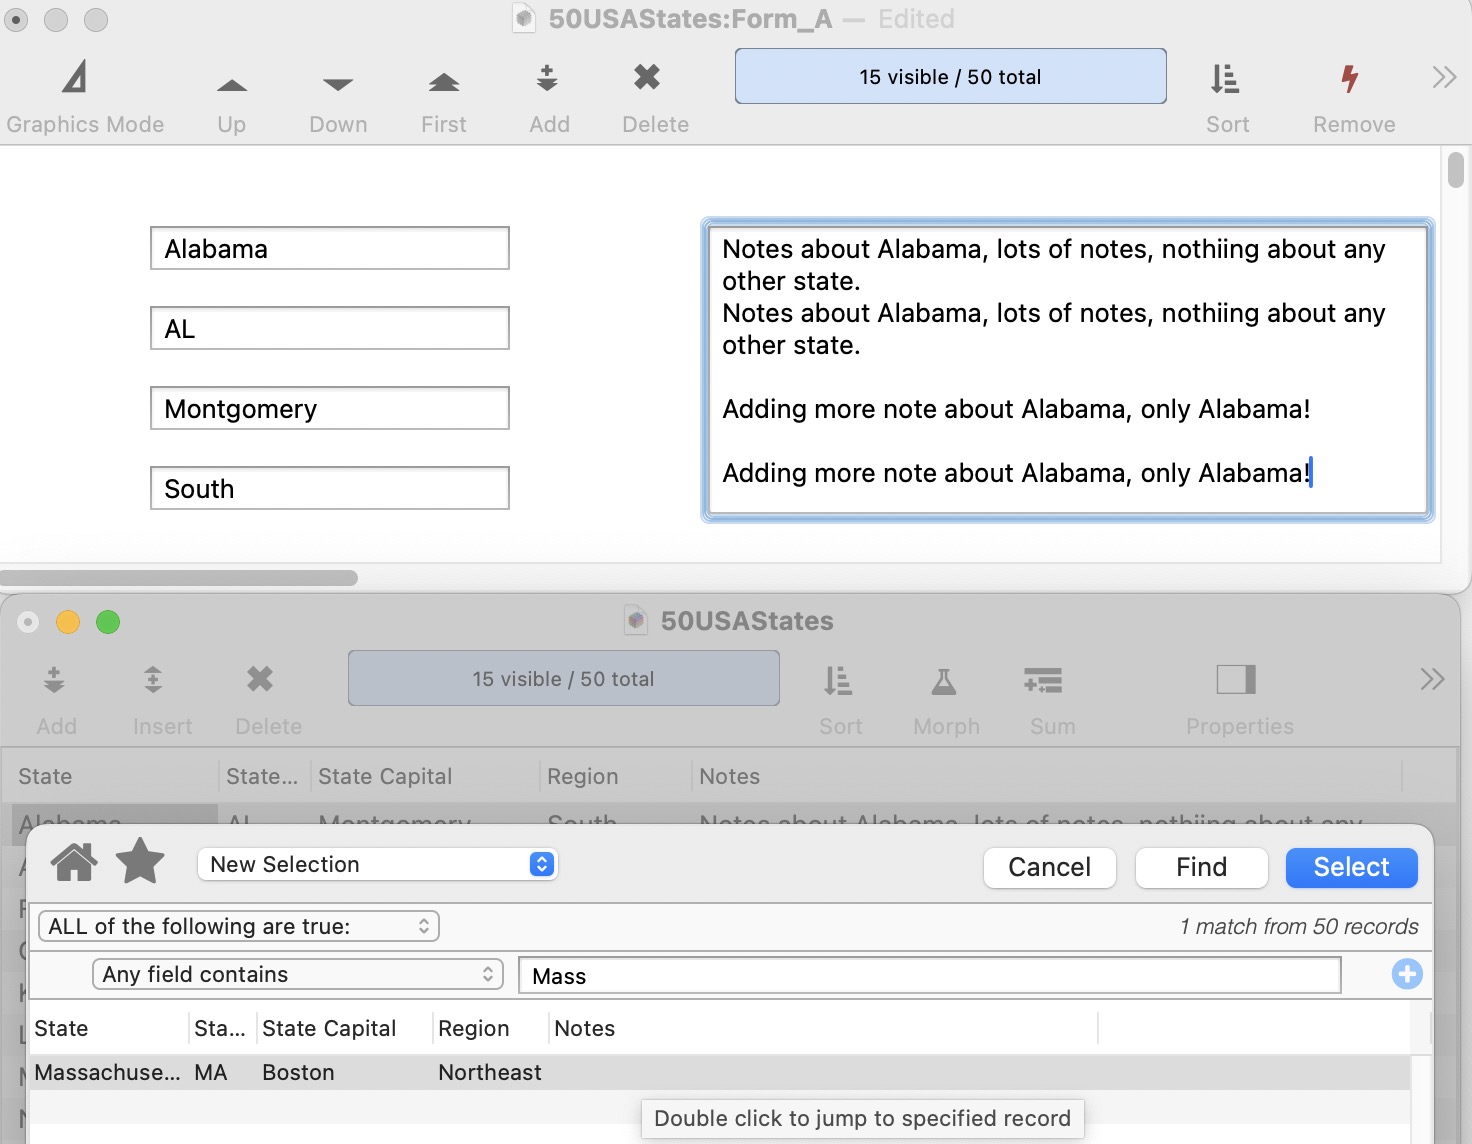Click inside the Alabama notes text area
Image resolution: width=1472 pixels, height=1144 pixels.
click(1067, 370)
